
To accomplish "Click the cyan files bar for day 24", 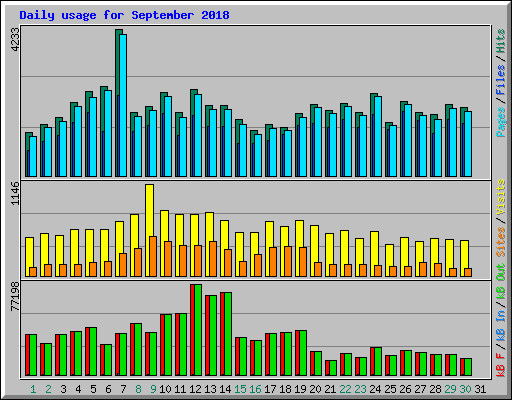I will (x=378, y=136).
